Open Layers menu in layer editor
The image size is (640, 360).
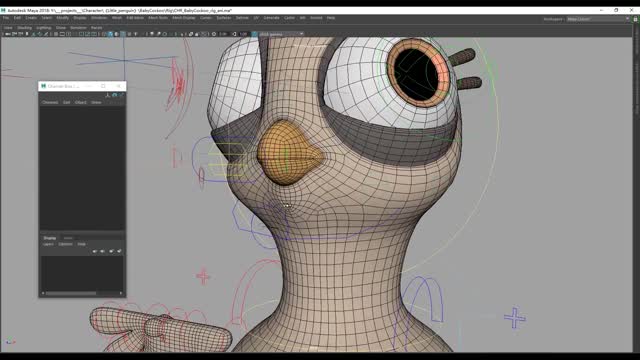[48, 244]
